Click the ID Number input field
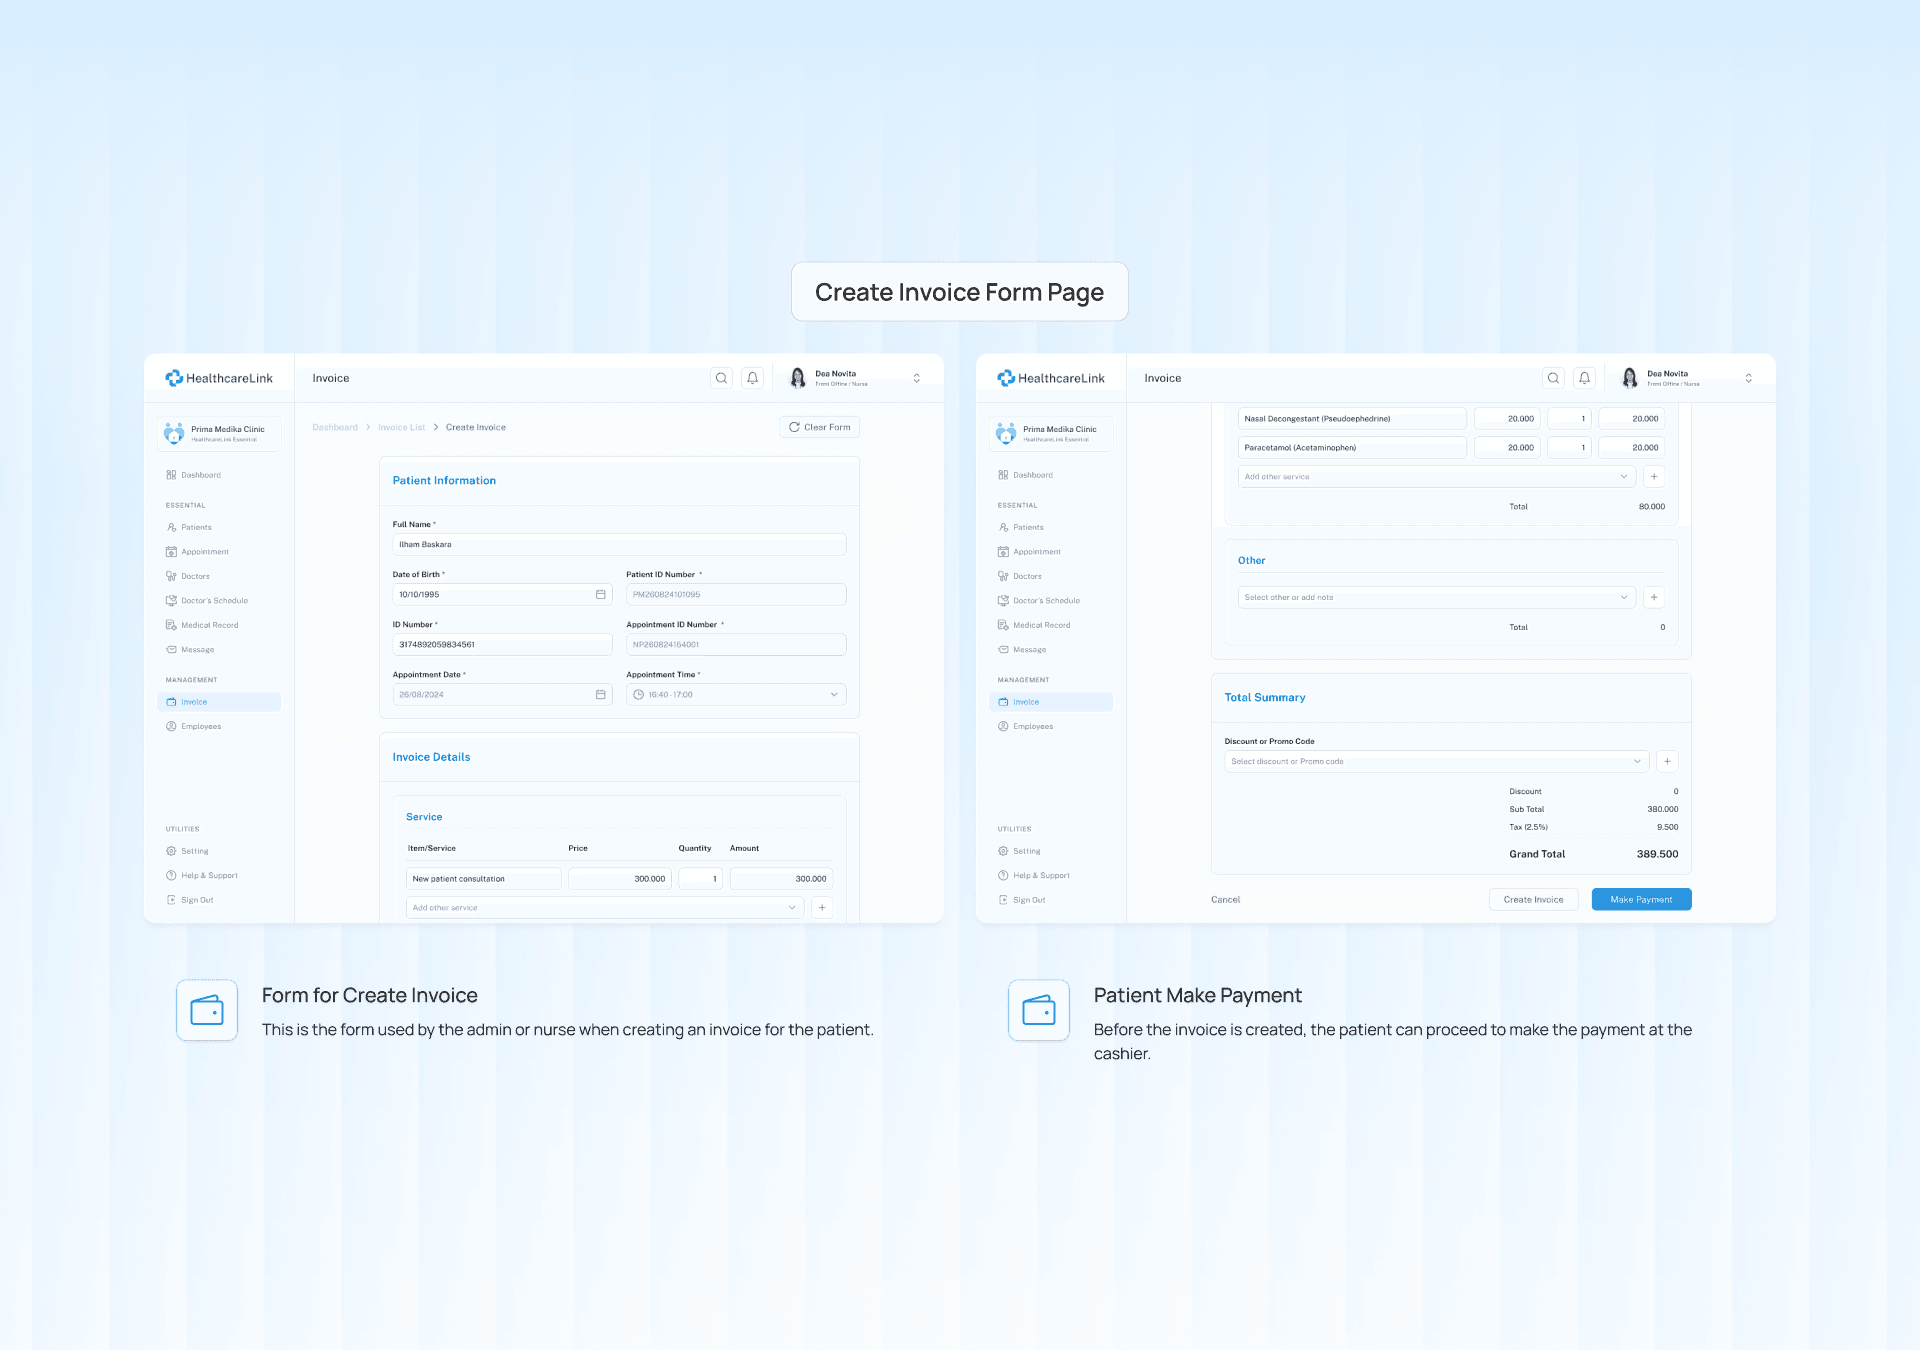This screenshot has height=1350, width=1920. pyautogui.click(x=502, y=644)
